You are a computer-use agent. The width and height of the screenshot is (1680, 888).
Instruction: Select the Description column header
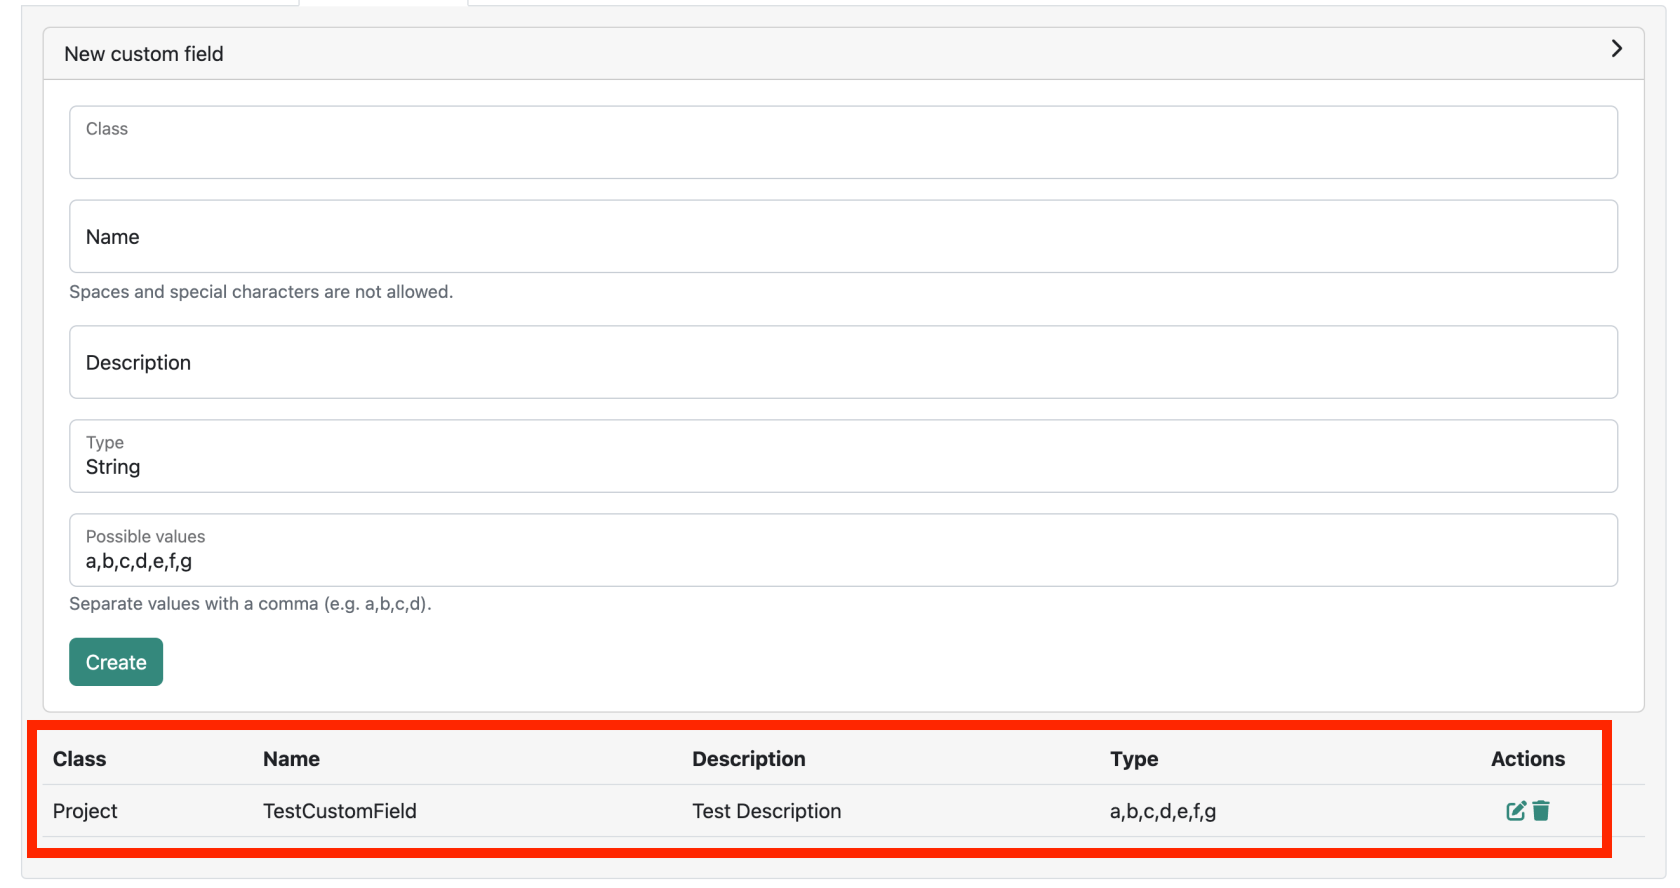pyautogui.click(x=748, y=759)
